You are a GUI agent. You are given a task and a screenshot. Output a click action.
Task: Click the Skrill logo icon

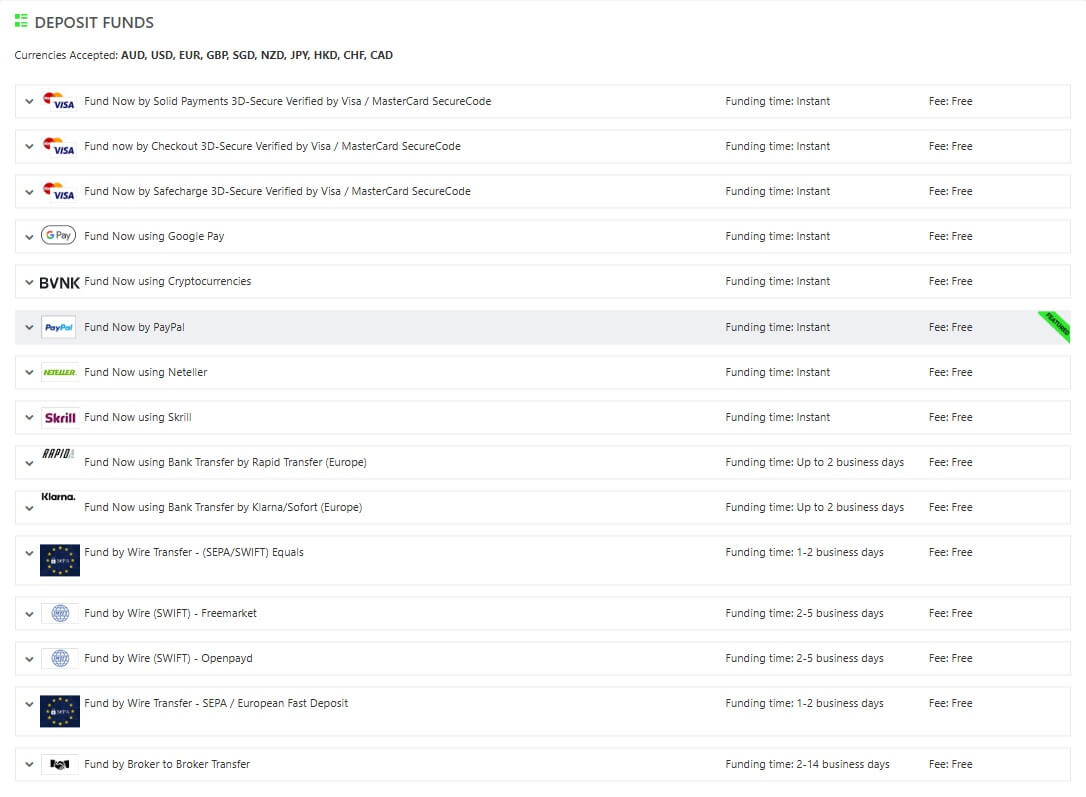tap(59, 418)
